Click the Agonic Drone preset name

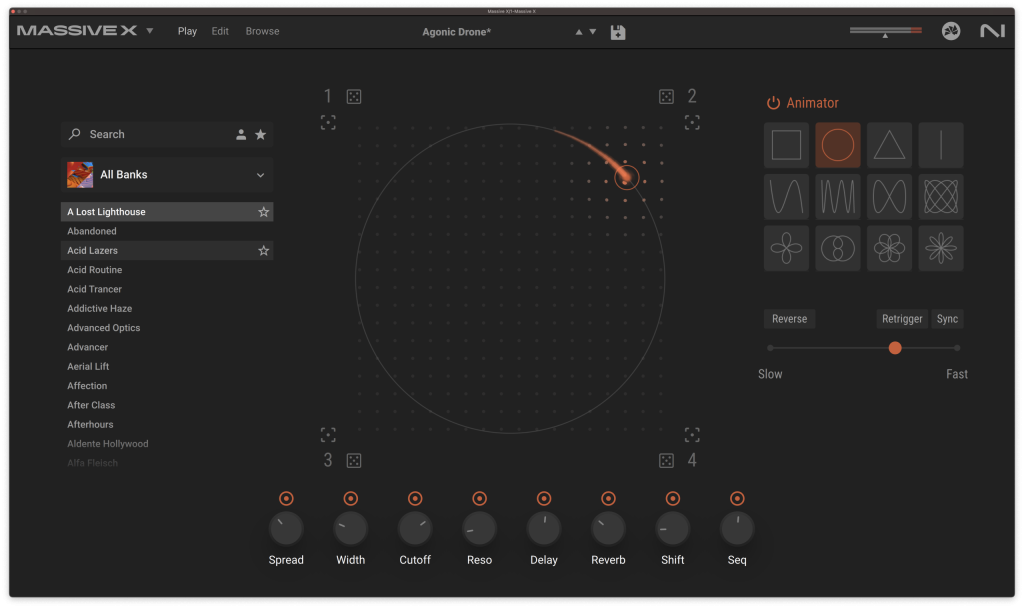[x=456, y=32]
